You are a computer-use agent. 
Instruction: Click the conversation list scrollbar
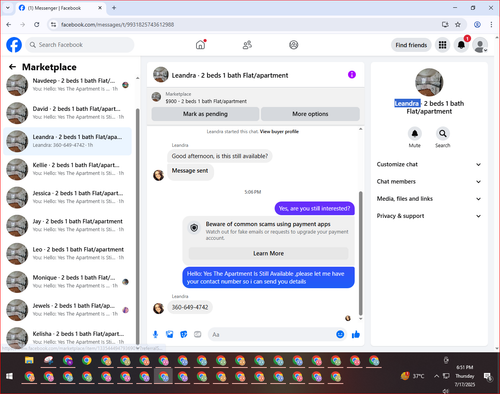click(137, 227)
